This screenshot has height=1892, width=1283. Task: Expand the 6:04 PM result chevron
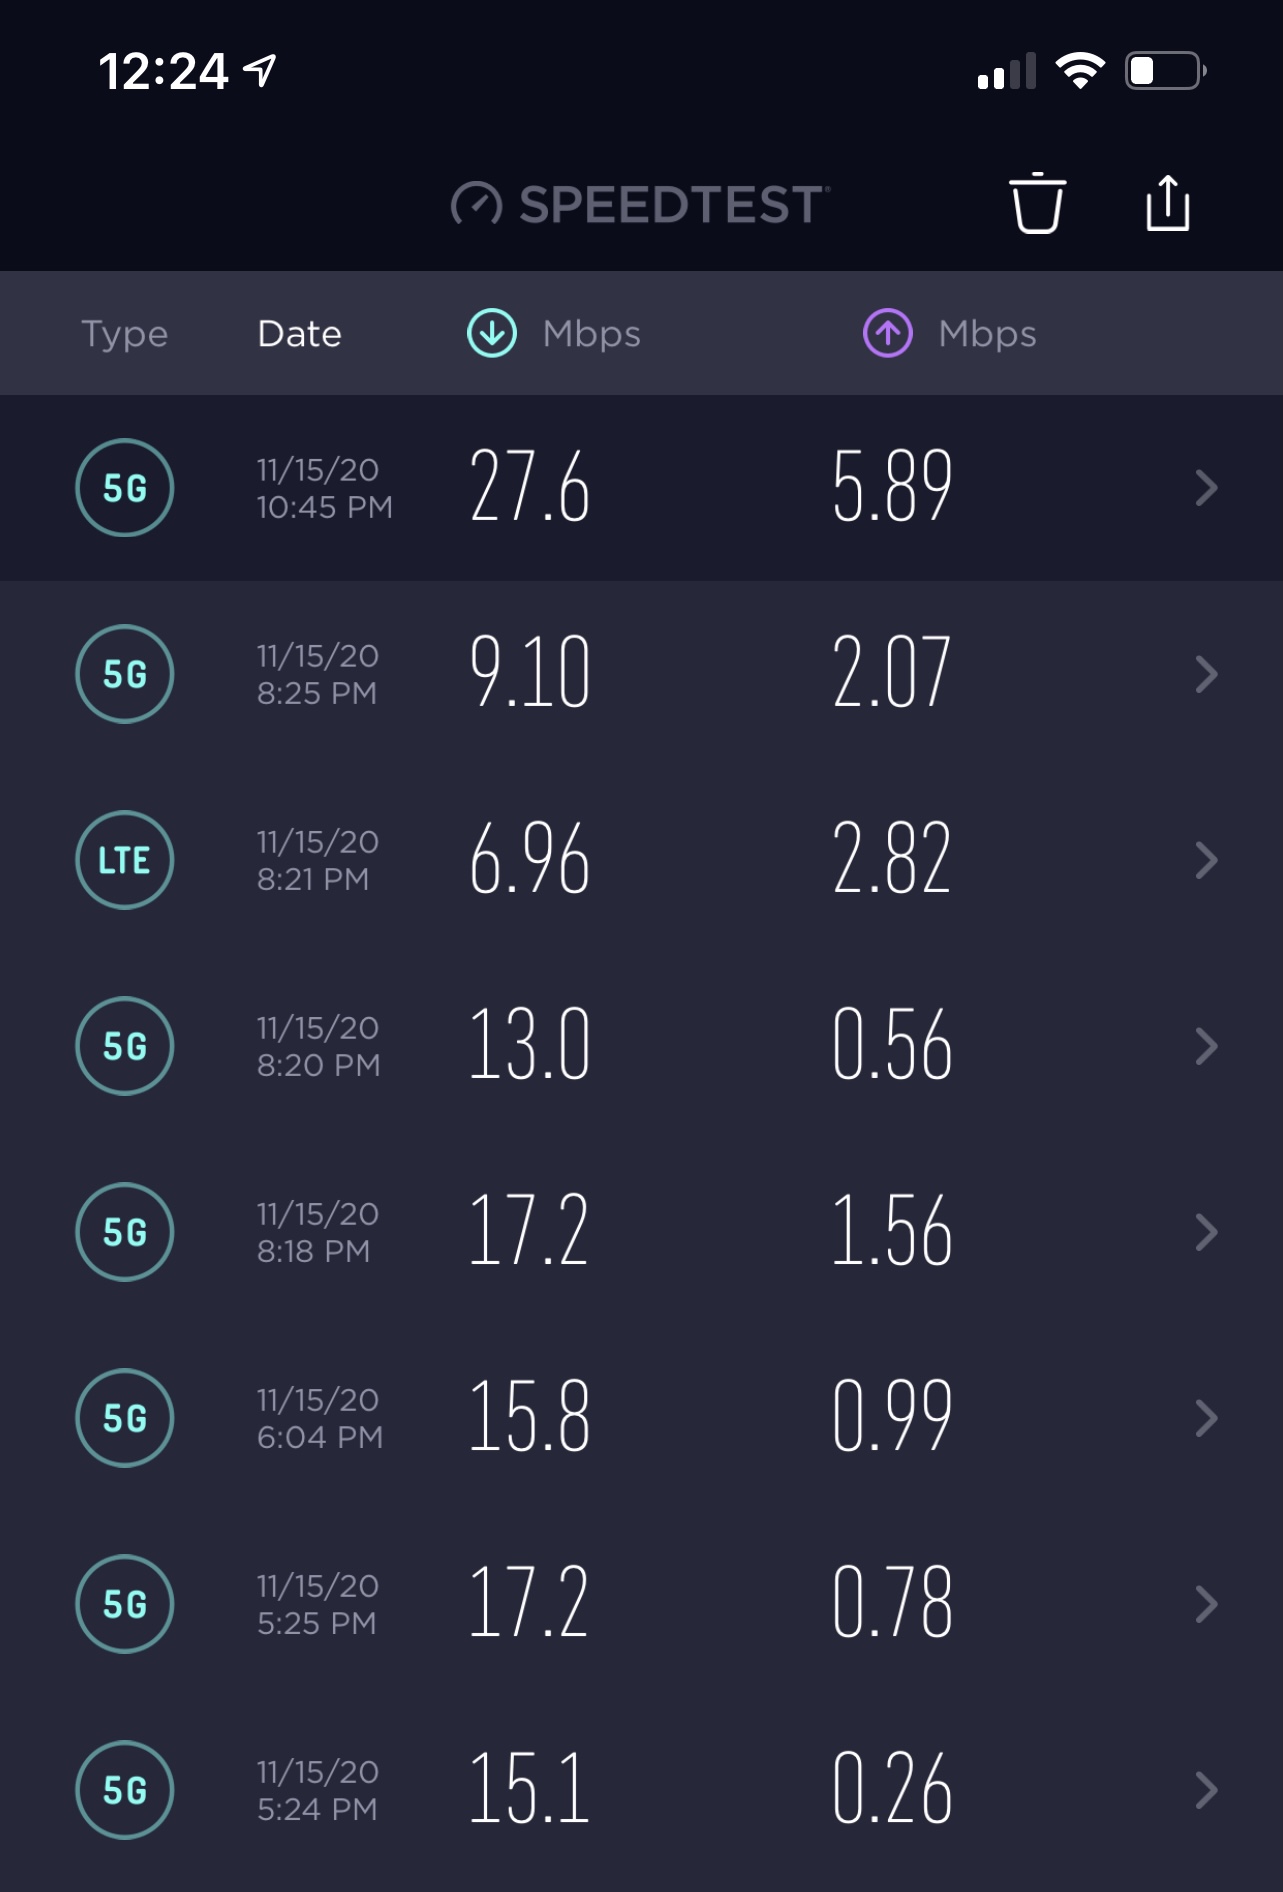[x=1206, y=1418]
